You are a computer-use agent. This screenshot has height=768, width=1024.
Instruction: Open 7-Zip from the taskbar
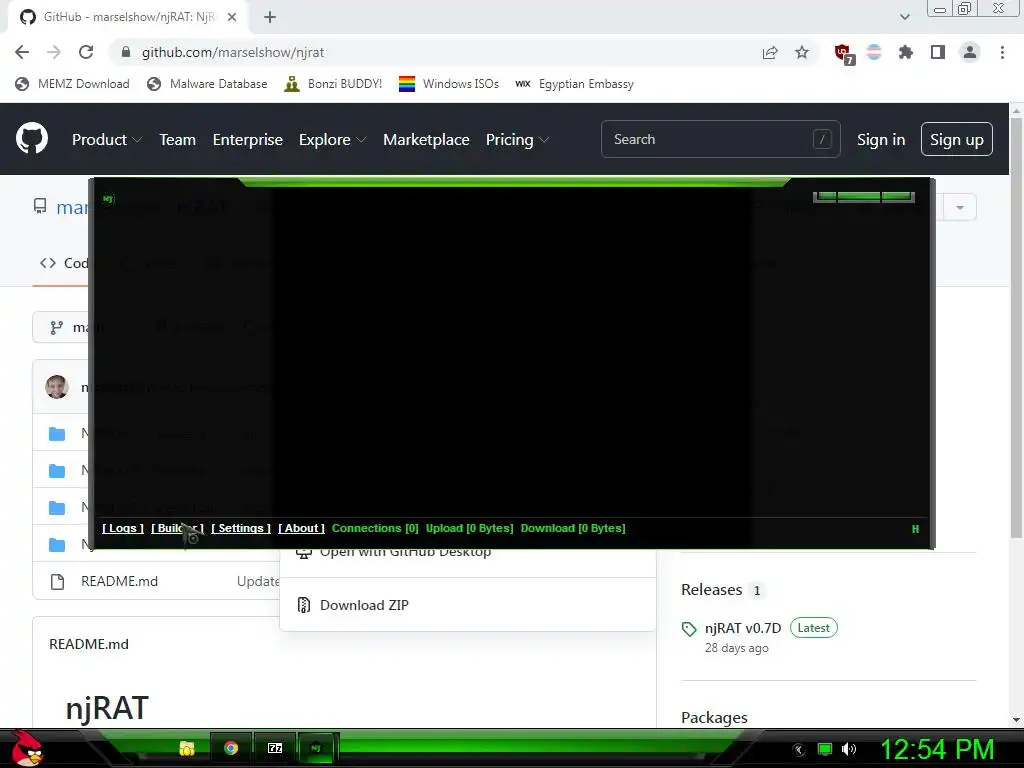click(x=275, y=748)
